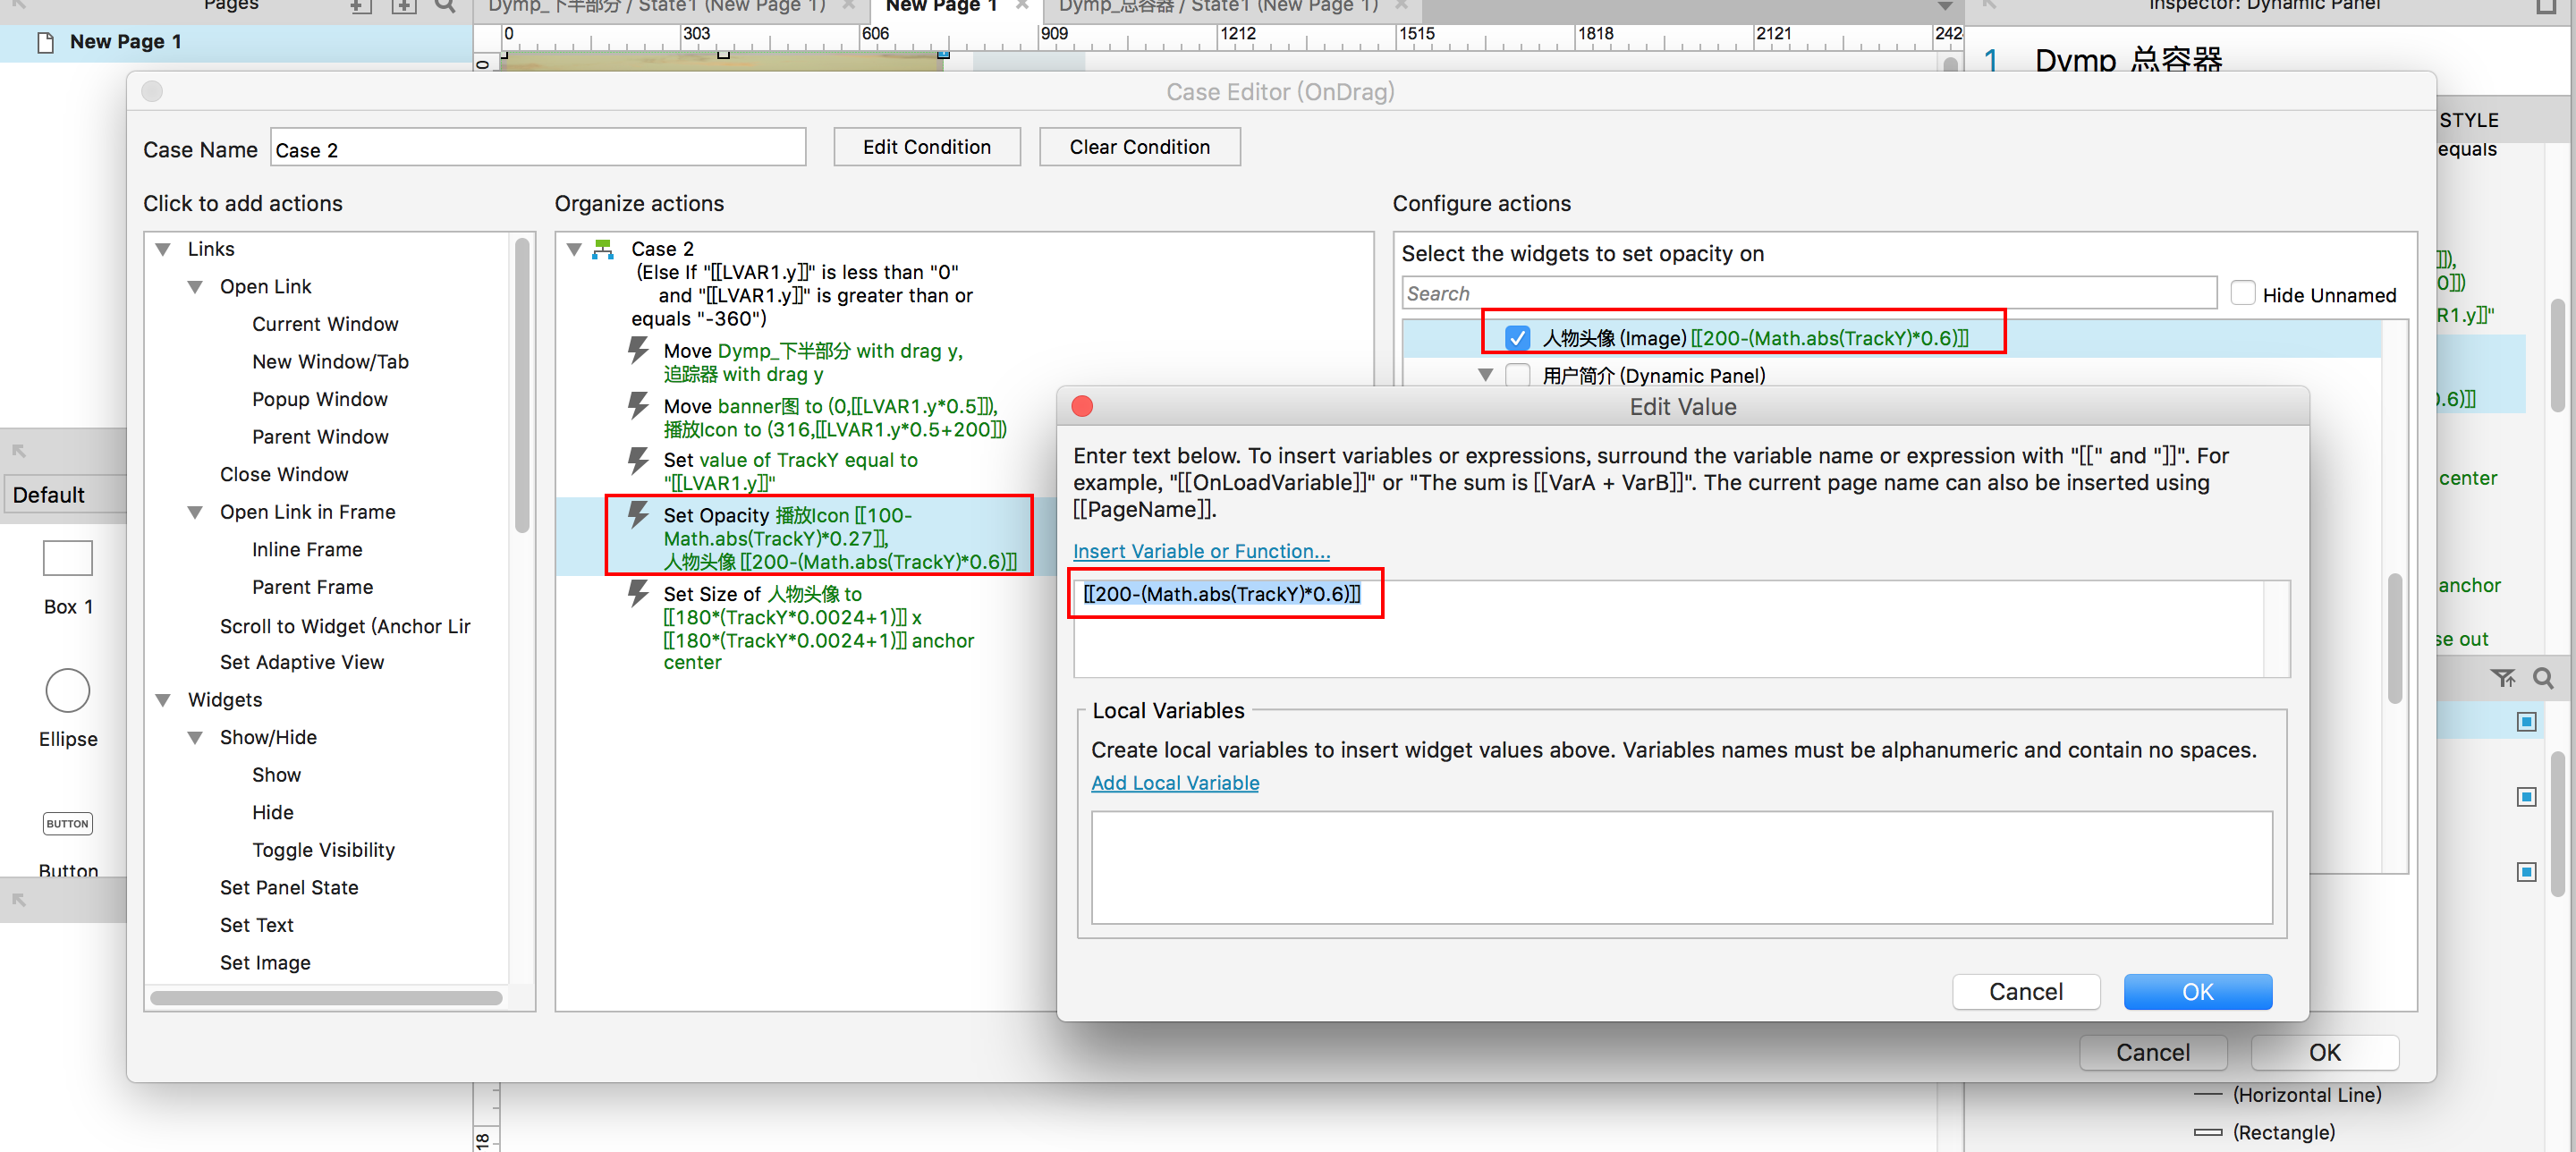Click the Button widget icon
Image resolution: width=2576 pixels, height=1152 pixels.
[68, 823]
